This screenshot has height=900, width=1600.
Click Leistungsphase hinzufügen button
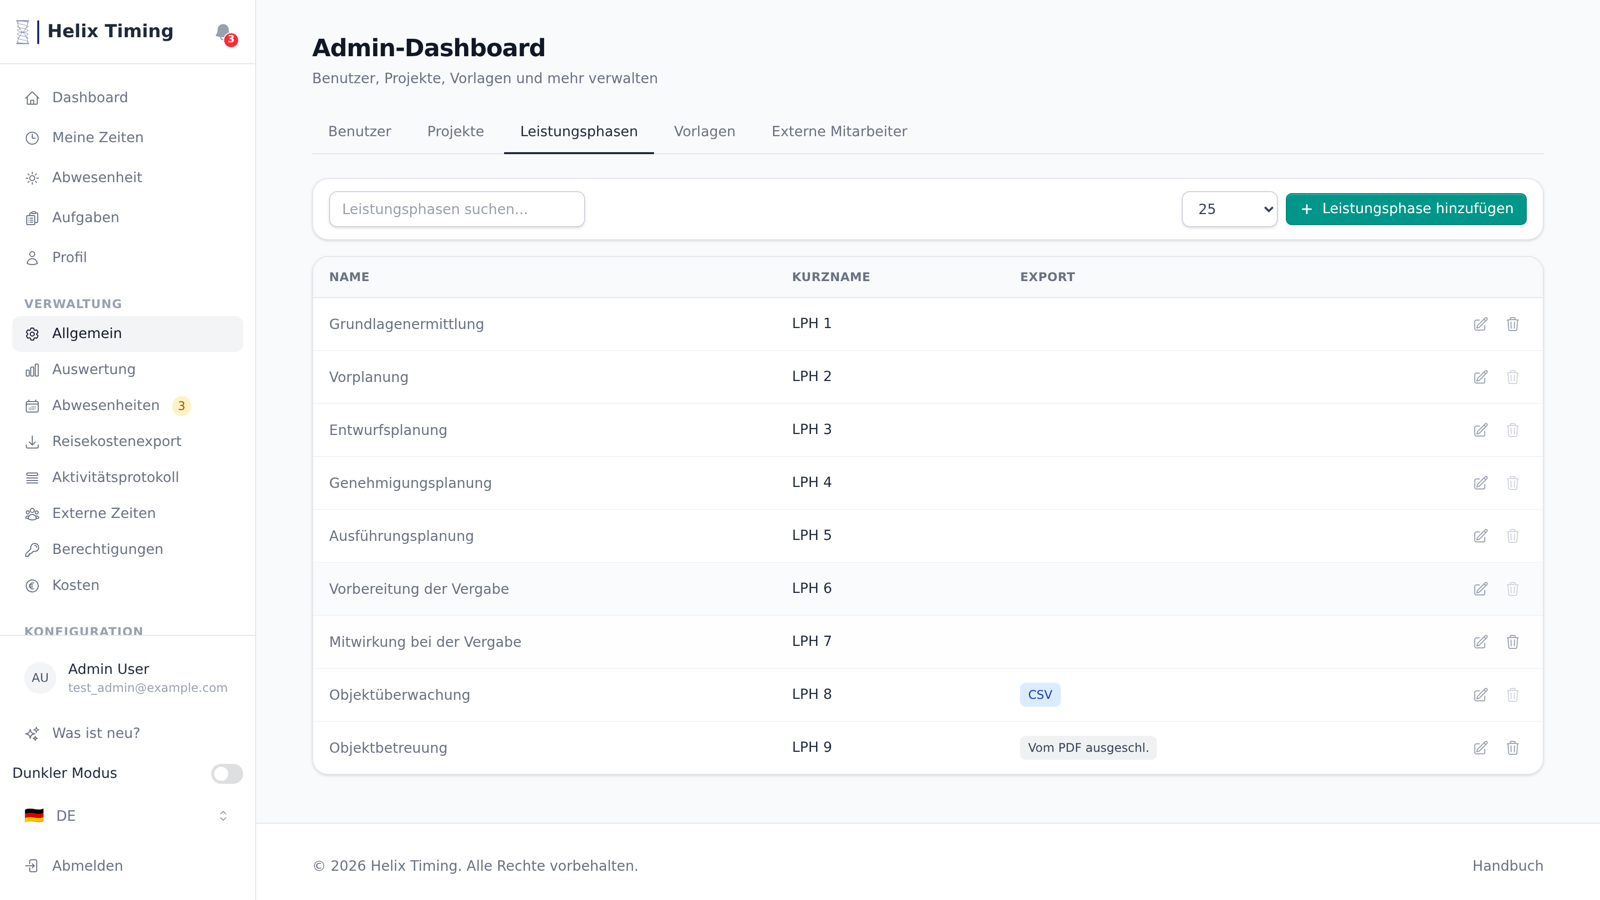coord(1405,209)
